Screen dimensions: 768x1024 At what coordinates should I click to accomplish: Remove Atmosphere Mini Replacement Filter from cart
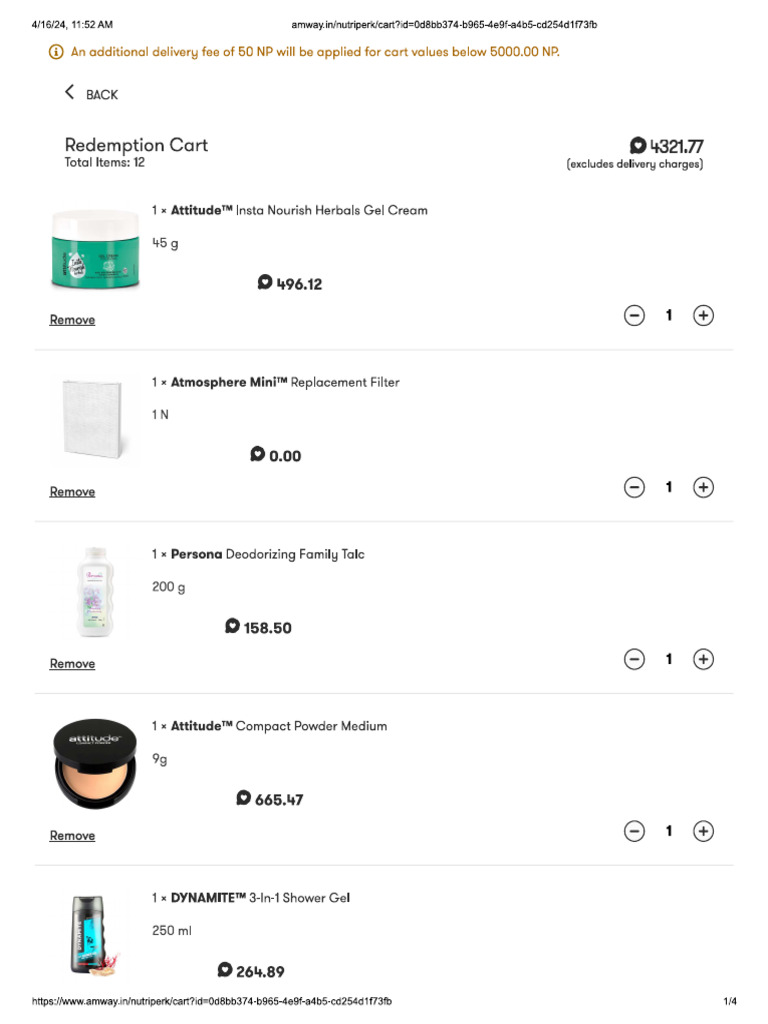[x=72, y=492]
